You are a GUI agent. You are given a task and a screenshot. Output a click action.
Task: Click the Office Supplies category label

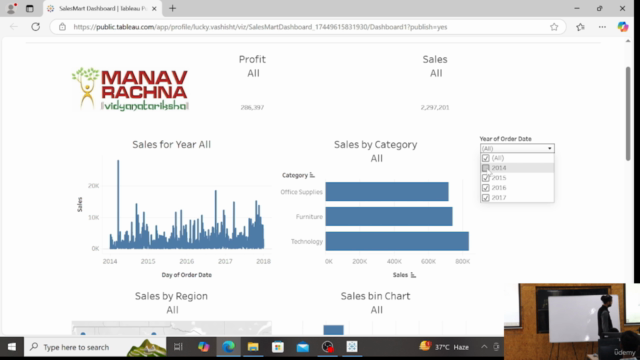(x=301, y=192)
